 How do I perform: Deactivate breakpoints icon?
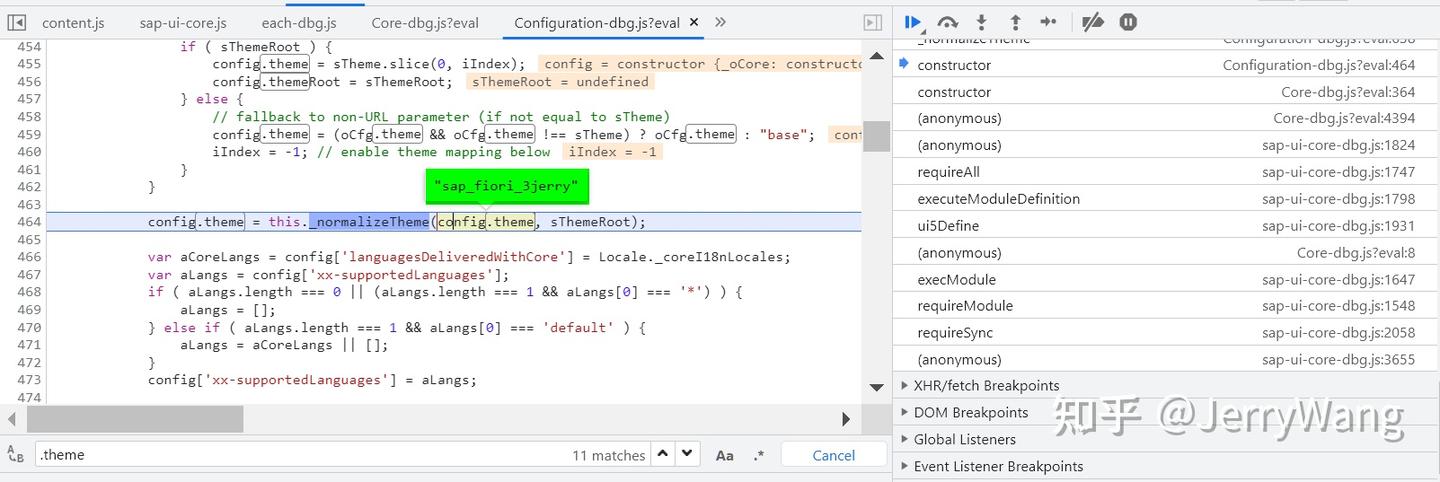click(1093, 21)
